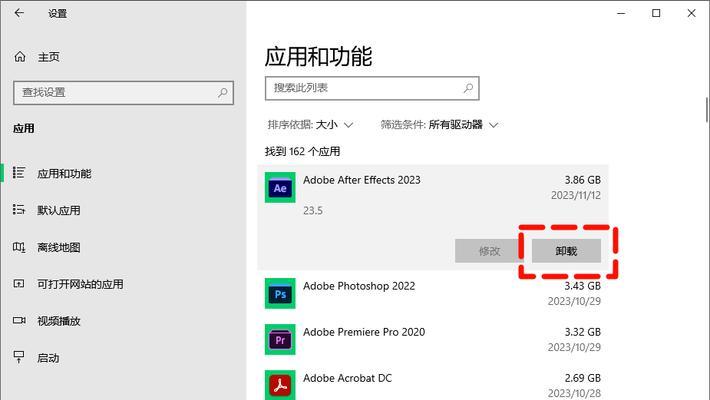Click the back arrow in Settings
The width and height of the screenshot is (710, 400).
[19, 13]
